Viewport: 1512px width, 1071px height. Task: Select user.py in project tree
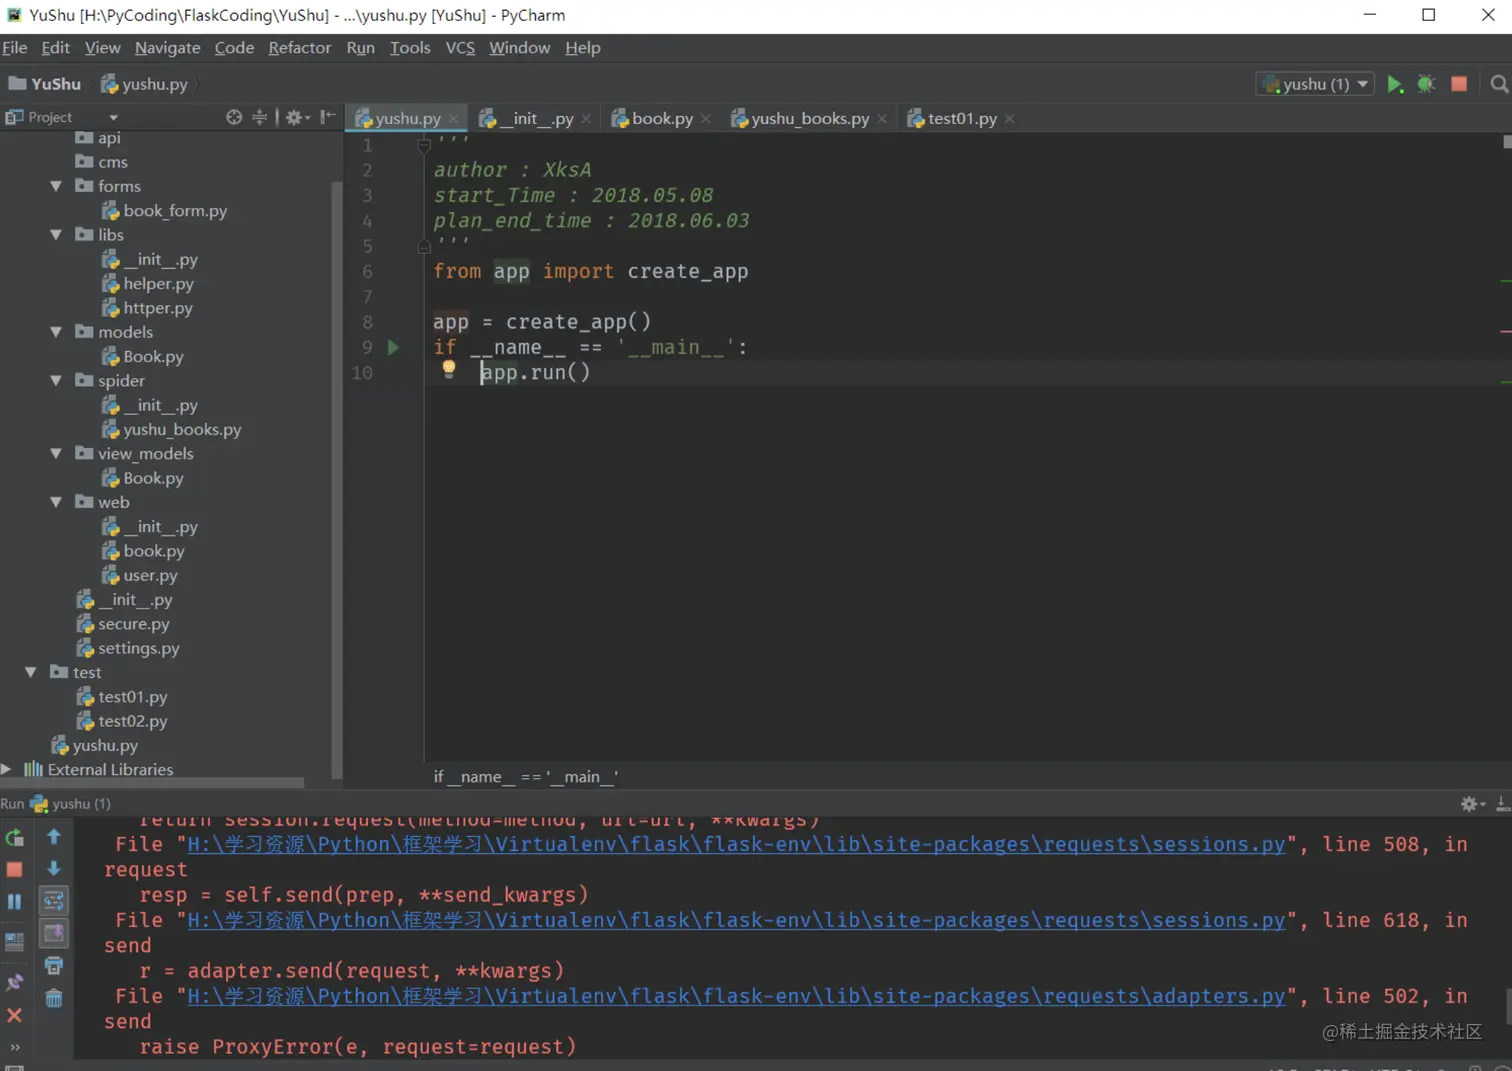[140, 575]
